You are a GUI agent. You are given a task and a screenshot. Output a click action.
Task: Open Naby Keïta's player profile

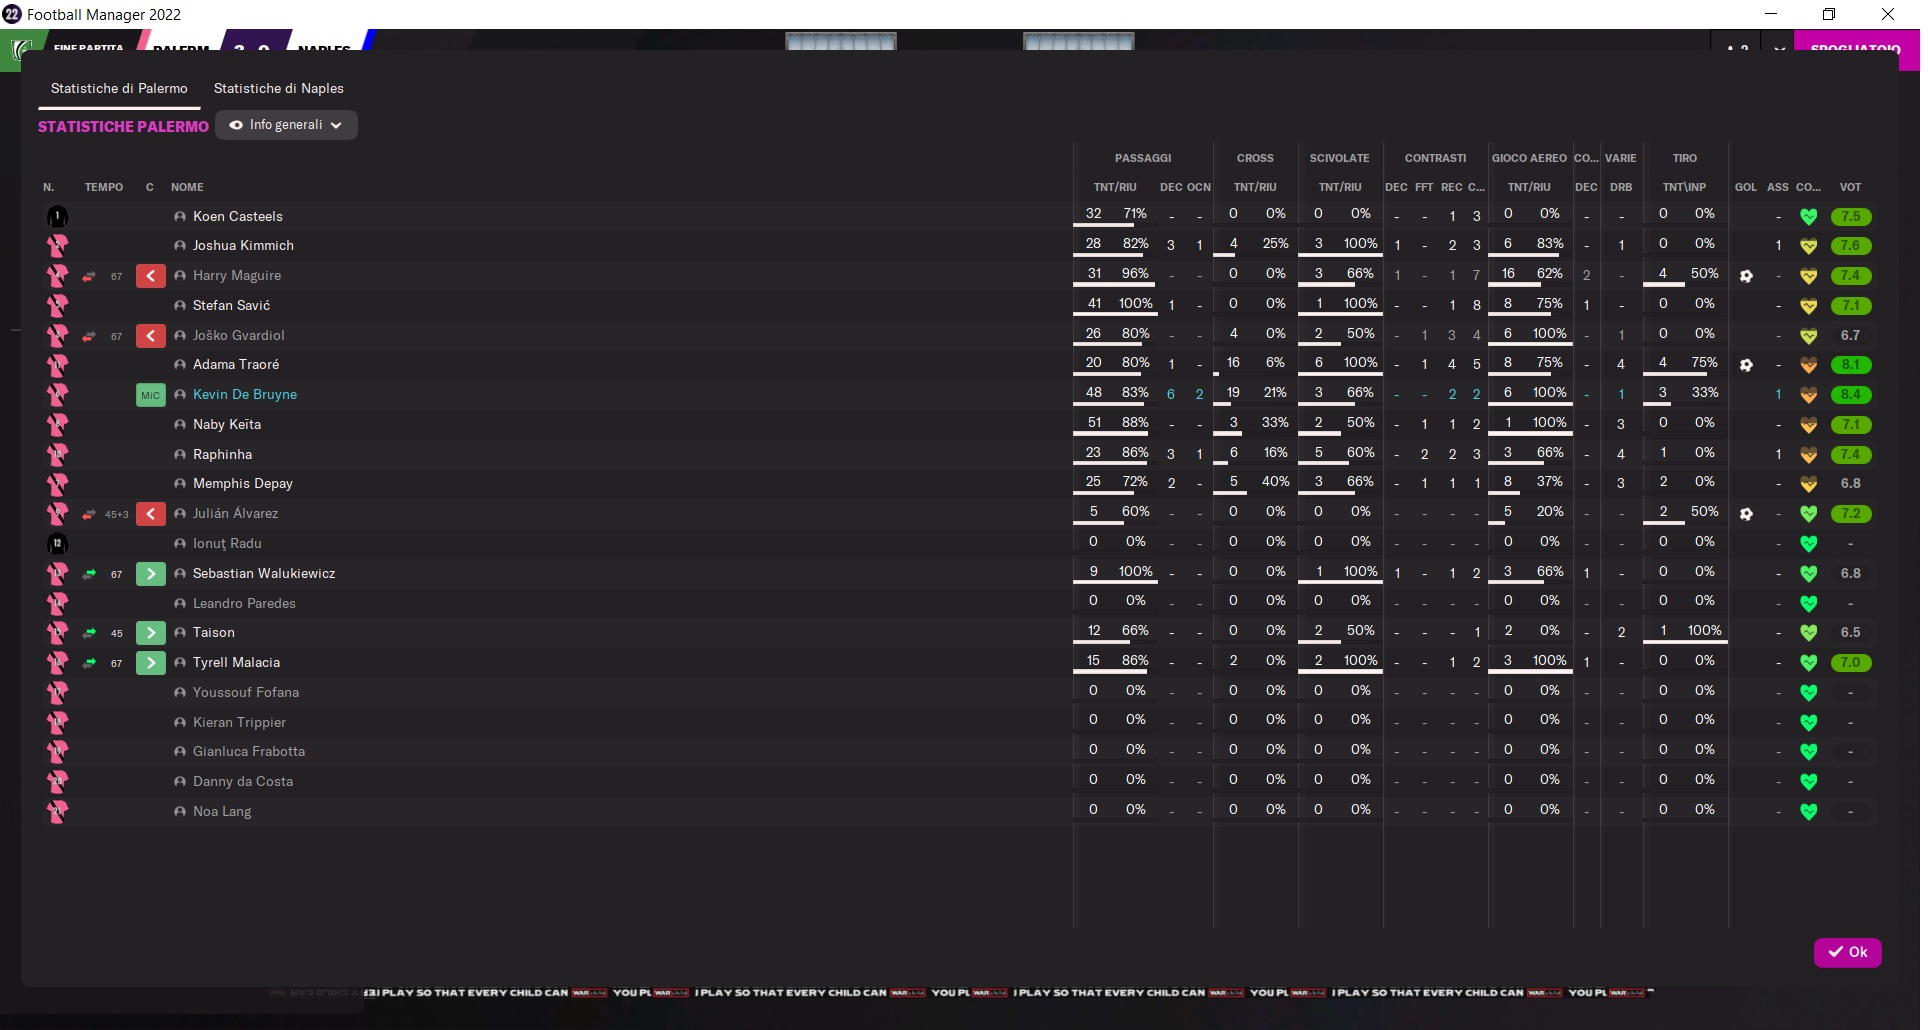227,424
